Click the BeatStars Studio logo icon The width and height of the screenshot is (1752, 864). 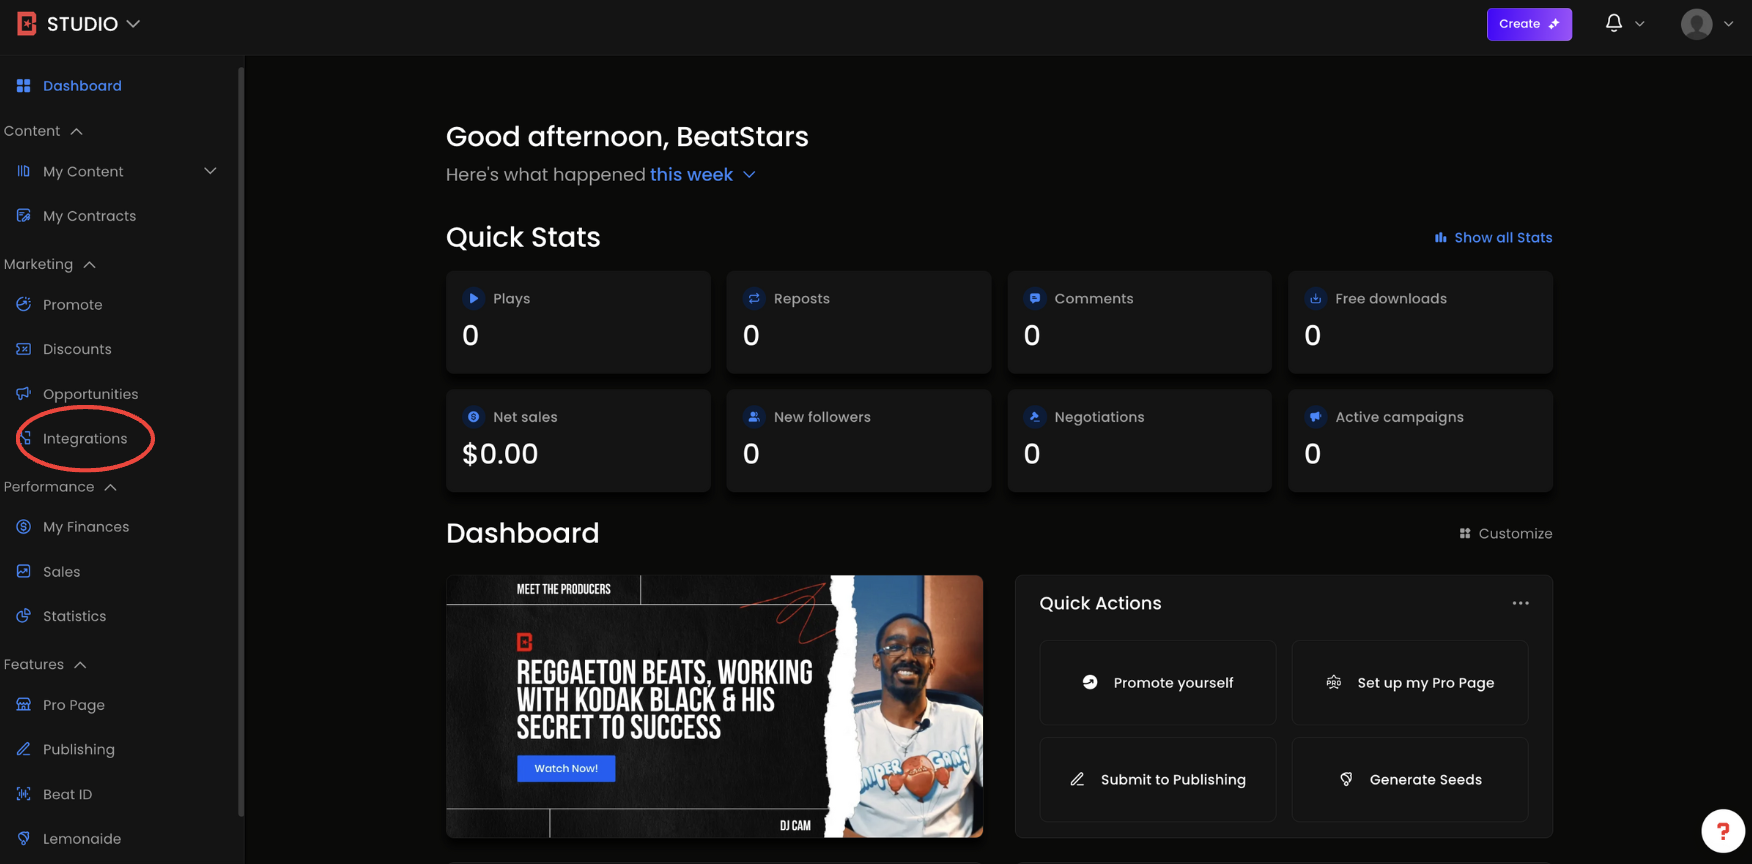[x=27, y=24]
